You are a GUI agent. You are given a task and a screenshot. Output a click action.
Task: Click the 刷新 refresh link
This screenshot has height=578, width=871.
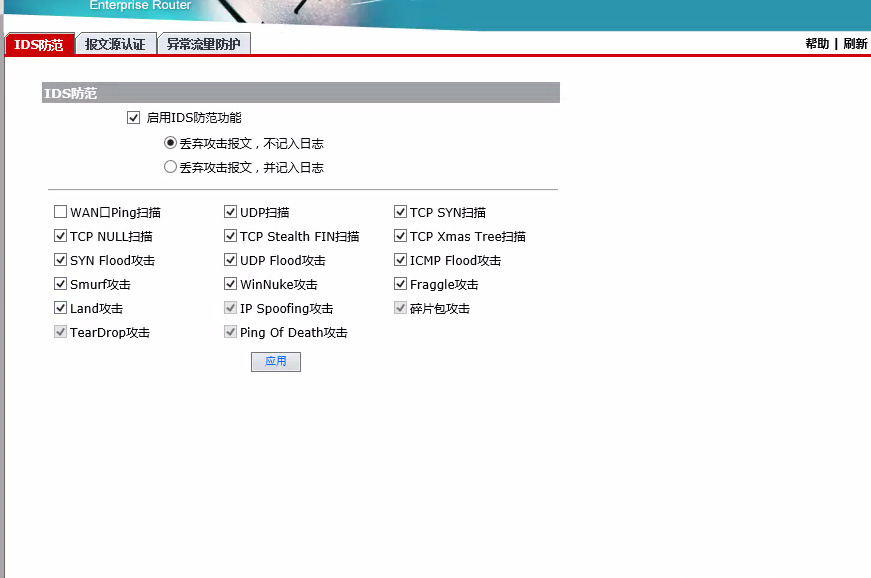[x=855, y=44]
